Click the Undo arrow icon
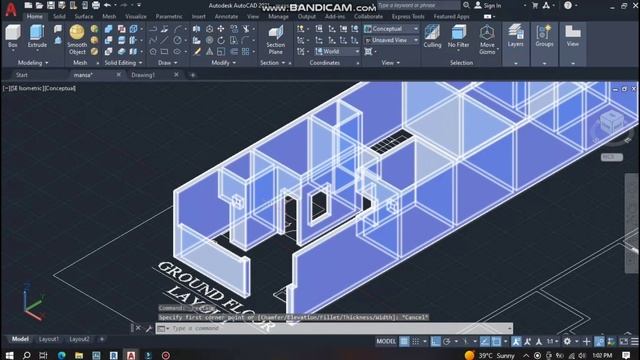This screenshot has width=640, height=360. [107, 5]
